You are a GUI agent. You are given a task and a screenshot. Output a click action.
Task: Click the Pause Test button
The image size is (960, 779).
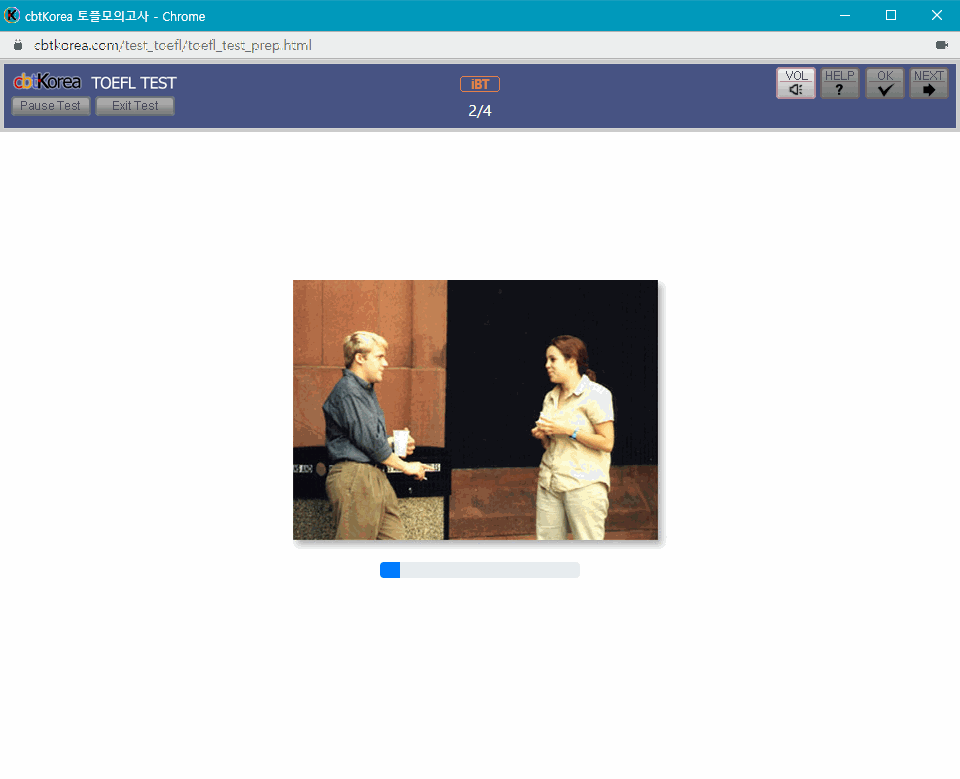[51, 106]
